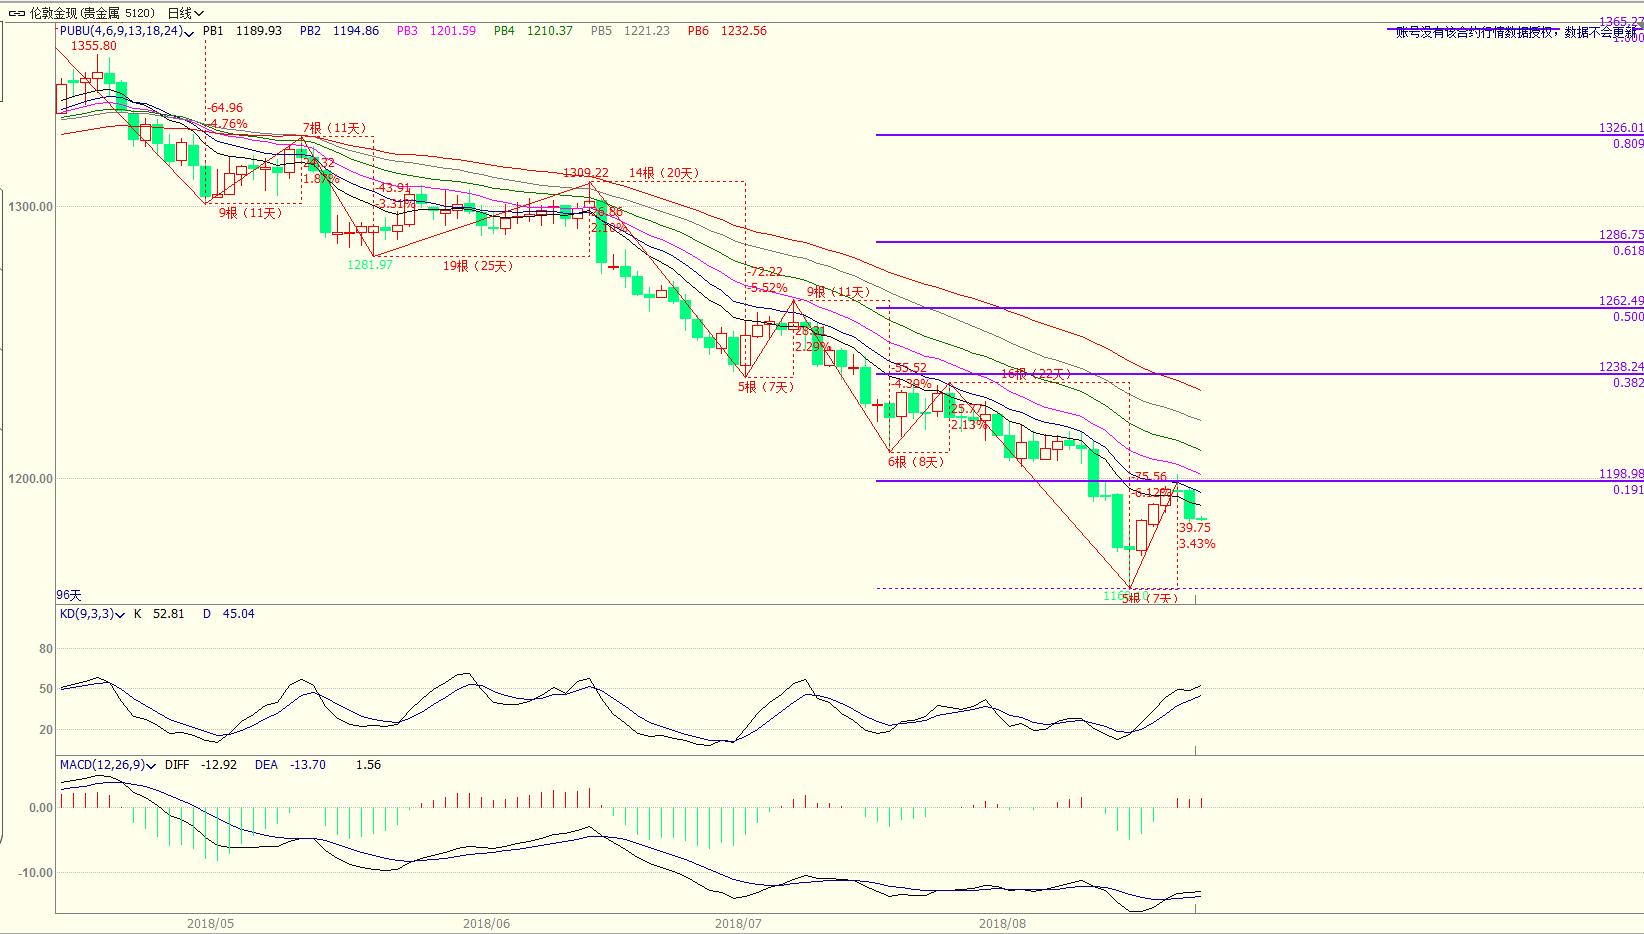Click the 6根（8天） swing annotation
Image resolution: width=1644 pixels, height=934 pixels.
pyautogui.click(x=916, y=462)
